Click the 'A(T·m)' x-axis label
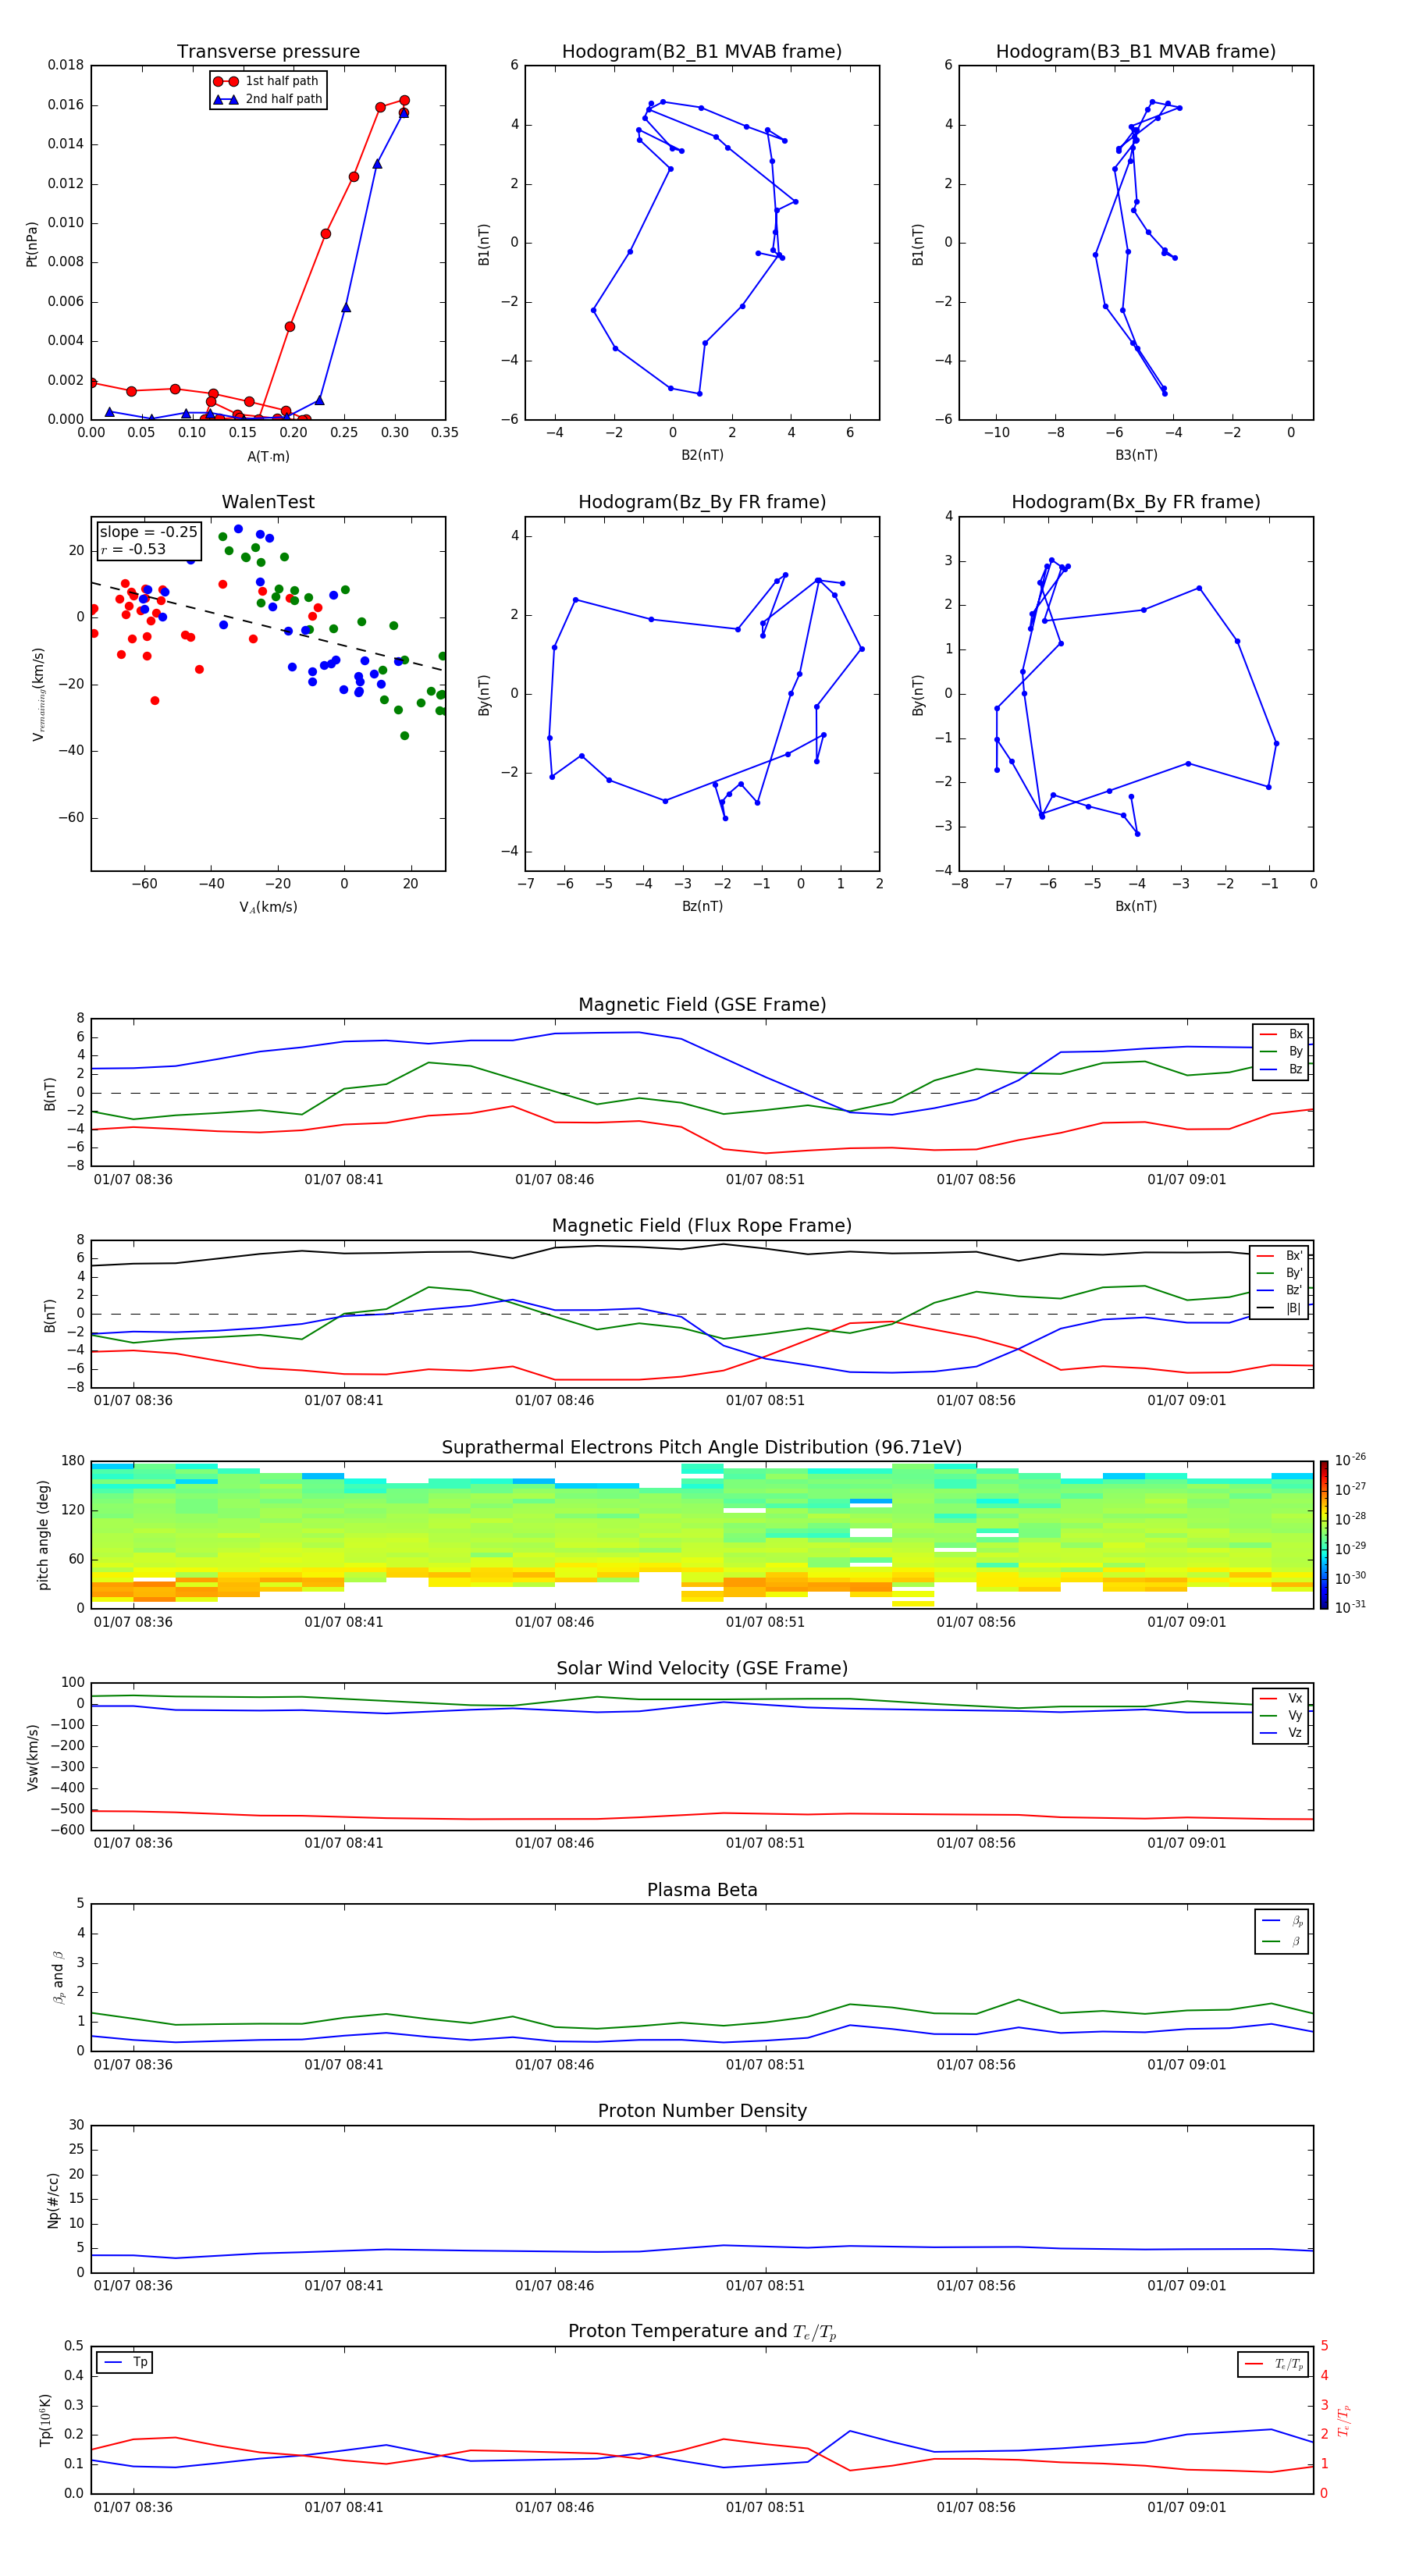This screenshot has width=1405, height=2576. [268, 457]
